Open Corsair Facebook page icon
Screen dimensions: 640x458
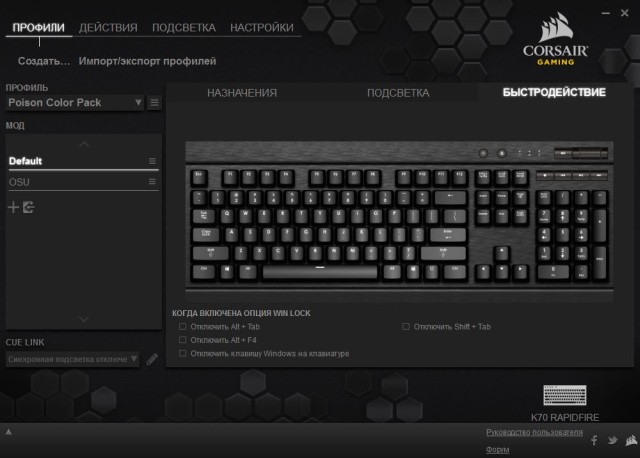[594, 440]
